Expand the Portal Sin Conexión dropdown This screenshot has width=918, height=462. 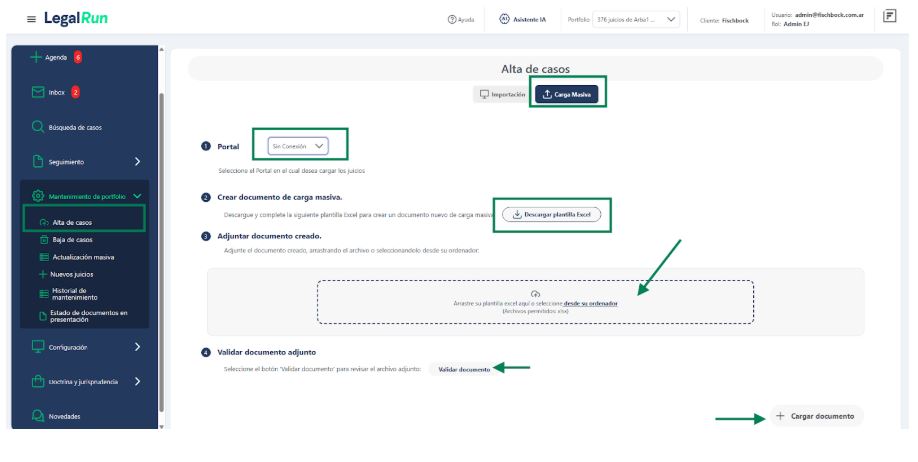299,146
